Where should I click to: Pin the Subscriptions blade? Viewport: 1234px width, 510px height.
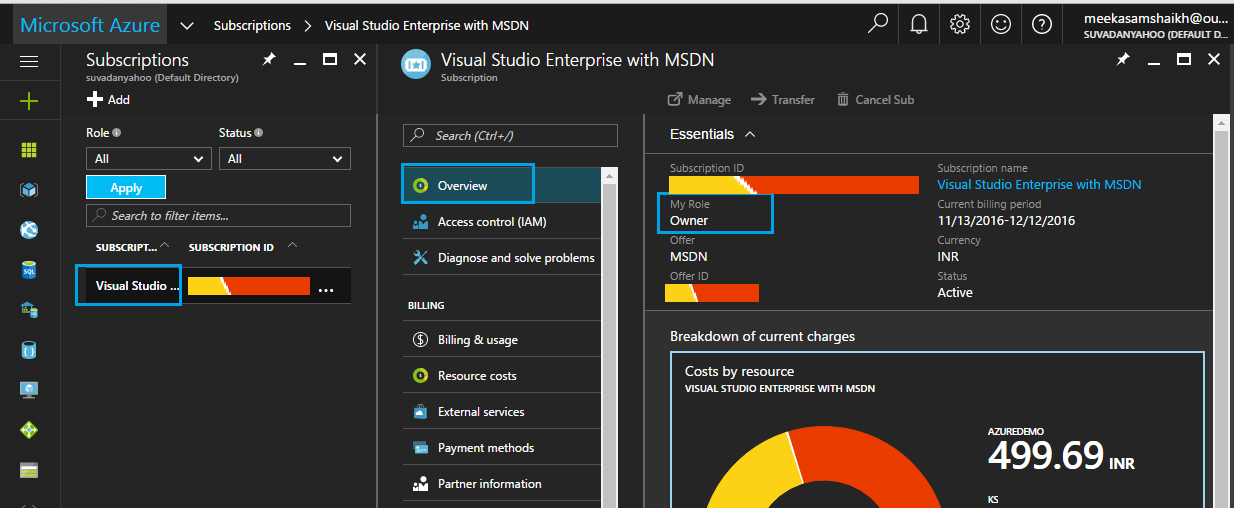268,60
